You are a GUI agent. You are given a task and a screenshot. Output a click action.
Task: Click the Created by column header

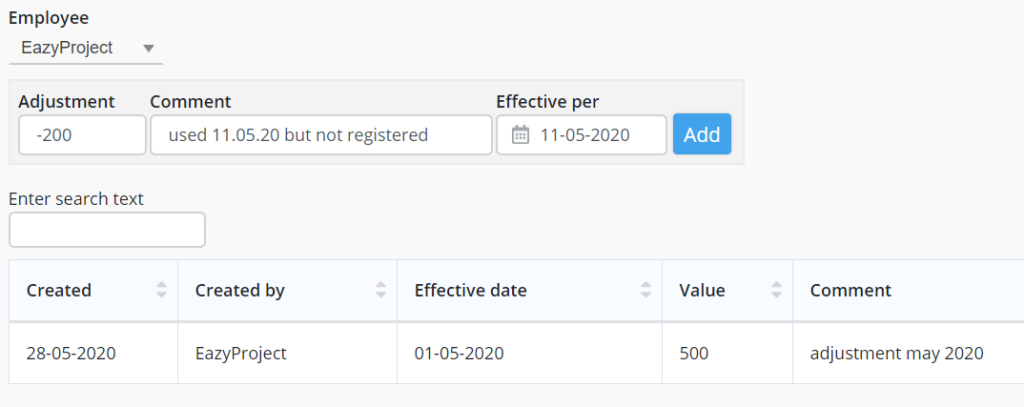pyautogui.click(x=287, y=291)
